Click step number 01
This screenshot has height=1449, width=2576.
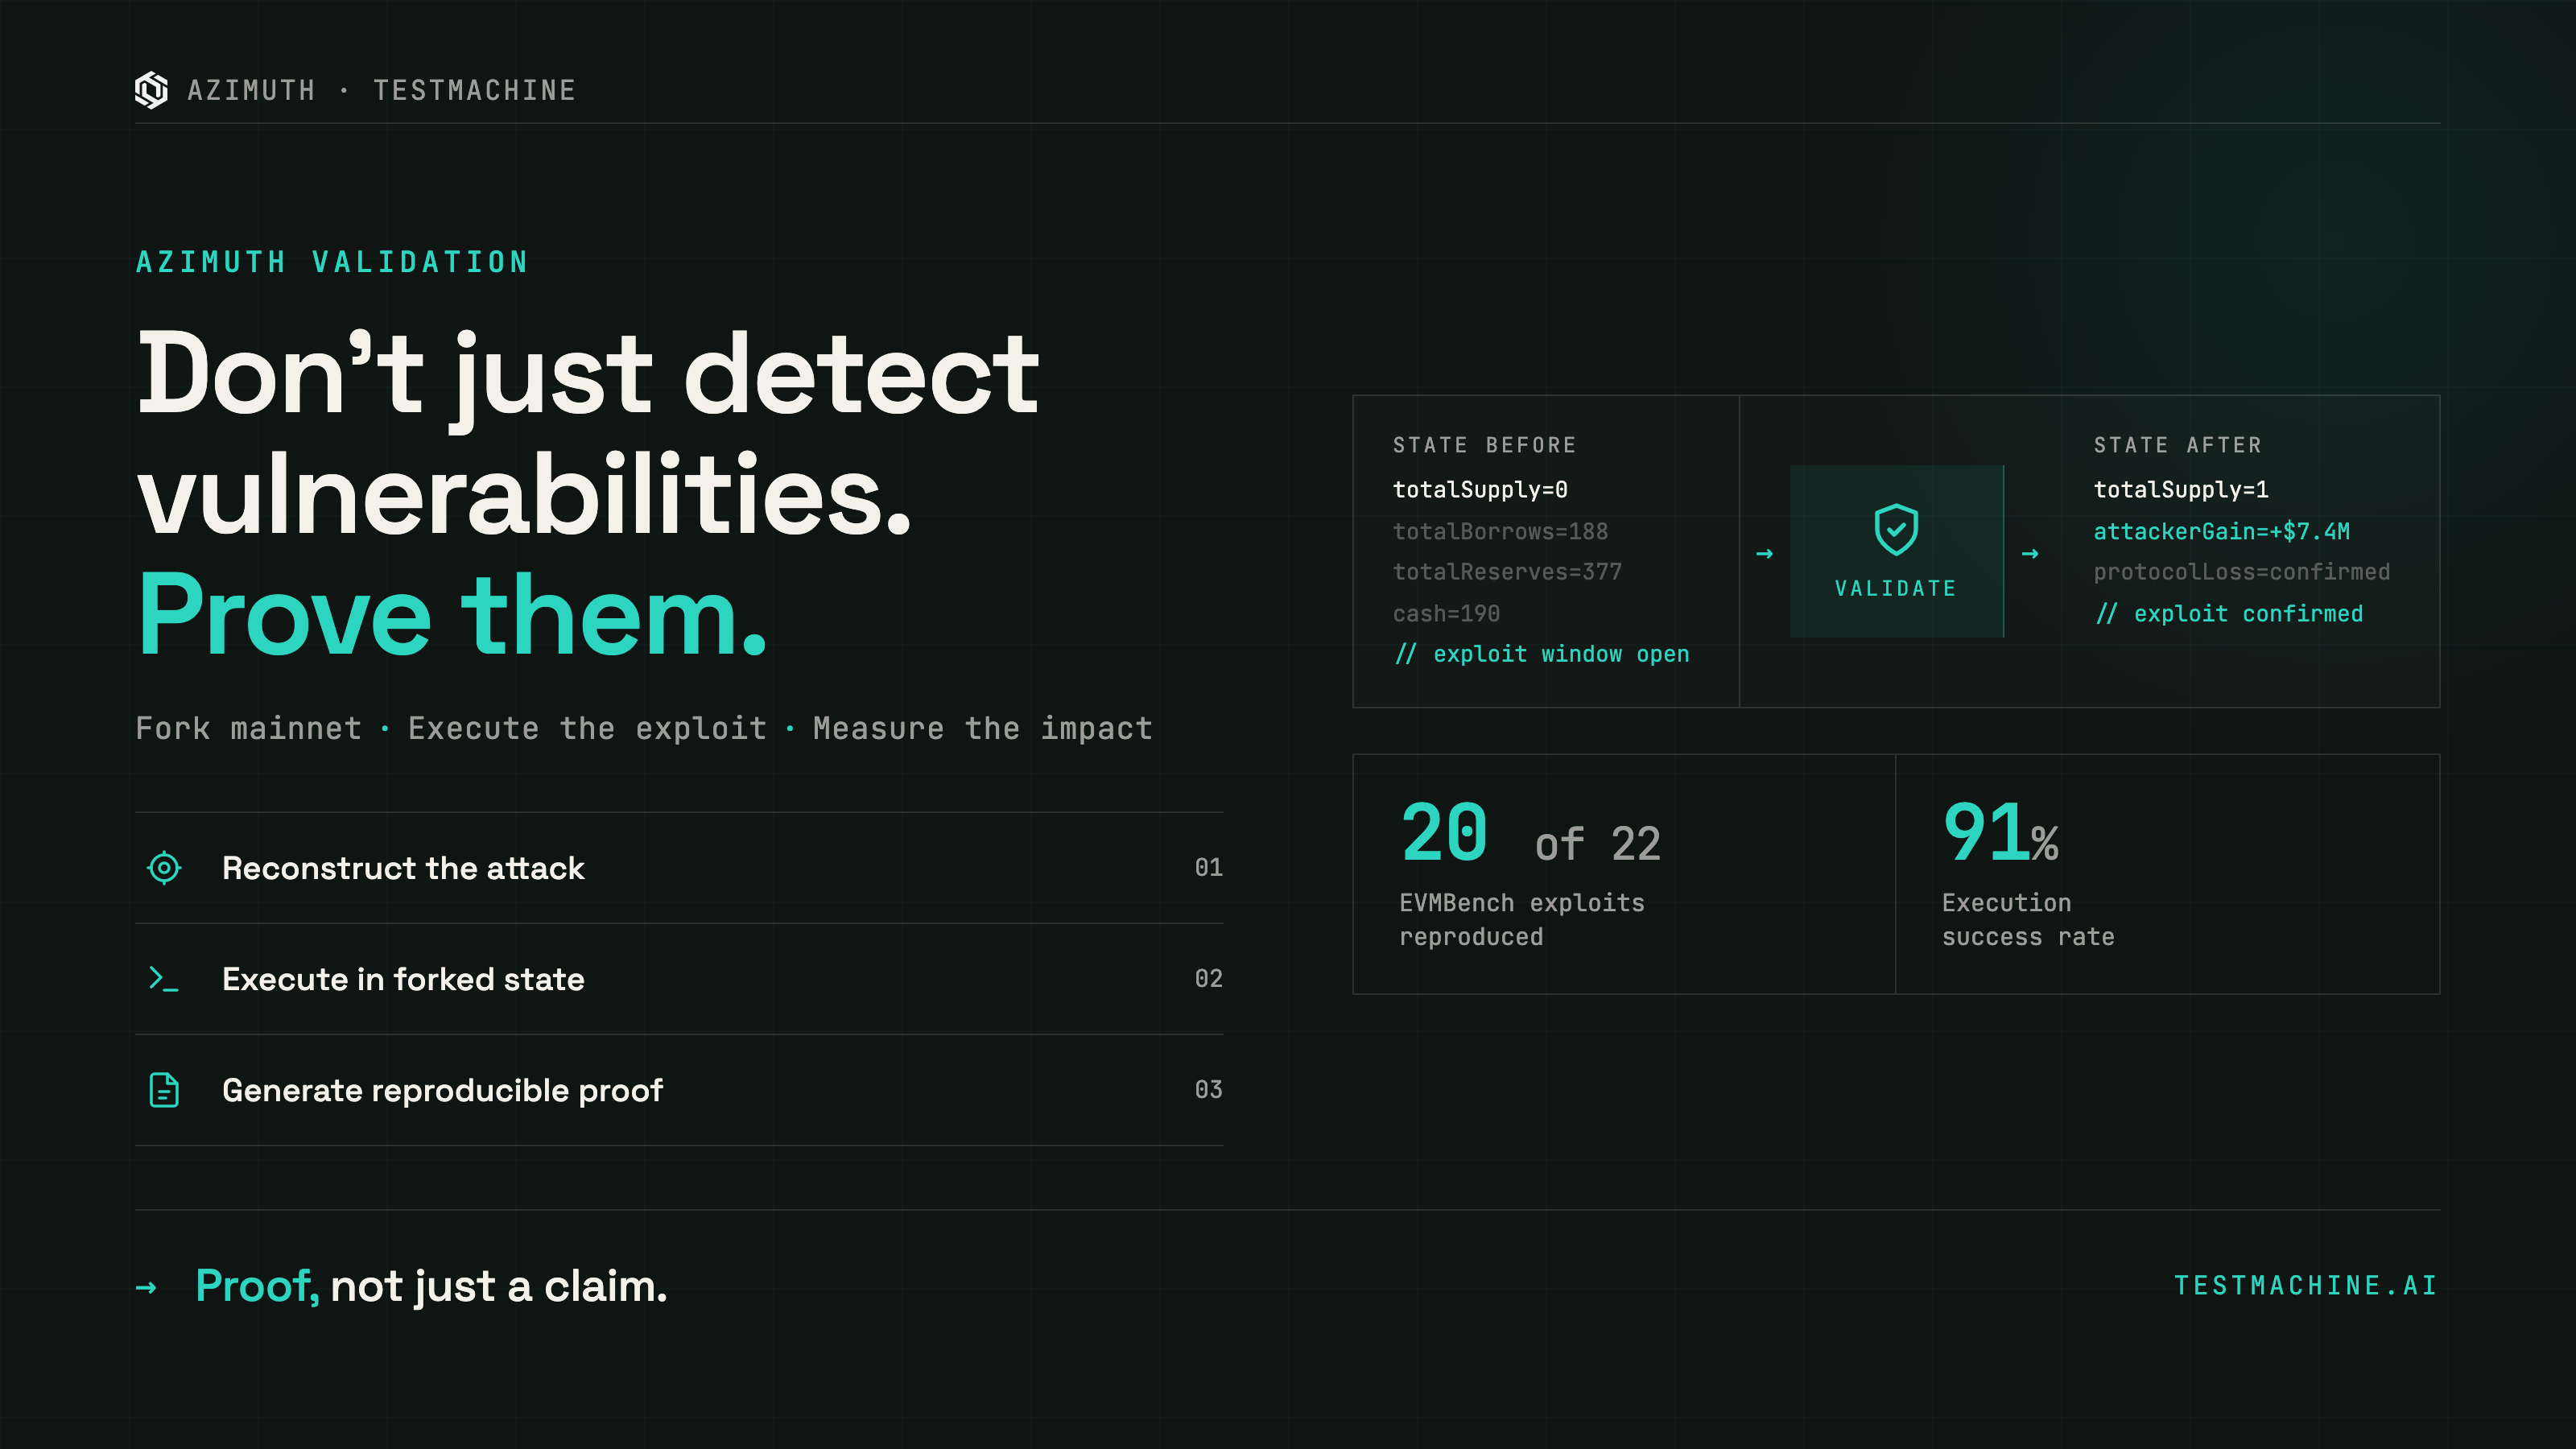(x=1208, y=868)
